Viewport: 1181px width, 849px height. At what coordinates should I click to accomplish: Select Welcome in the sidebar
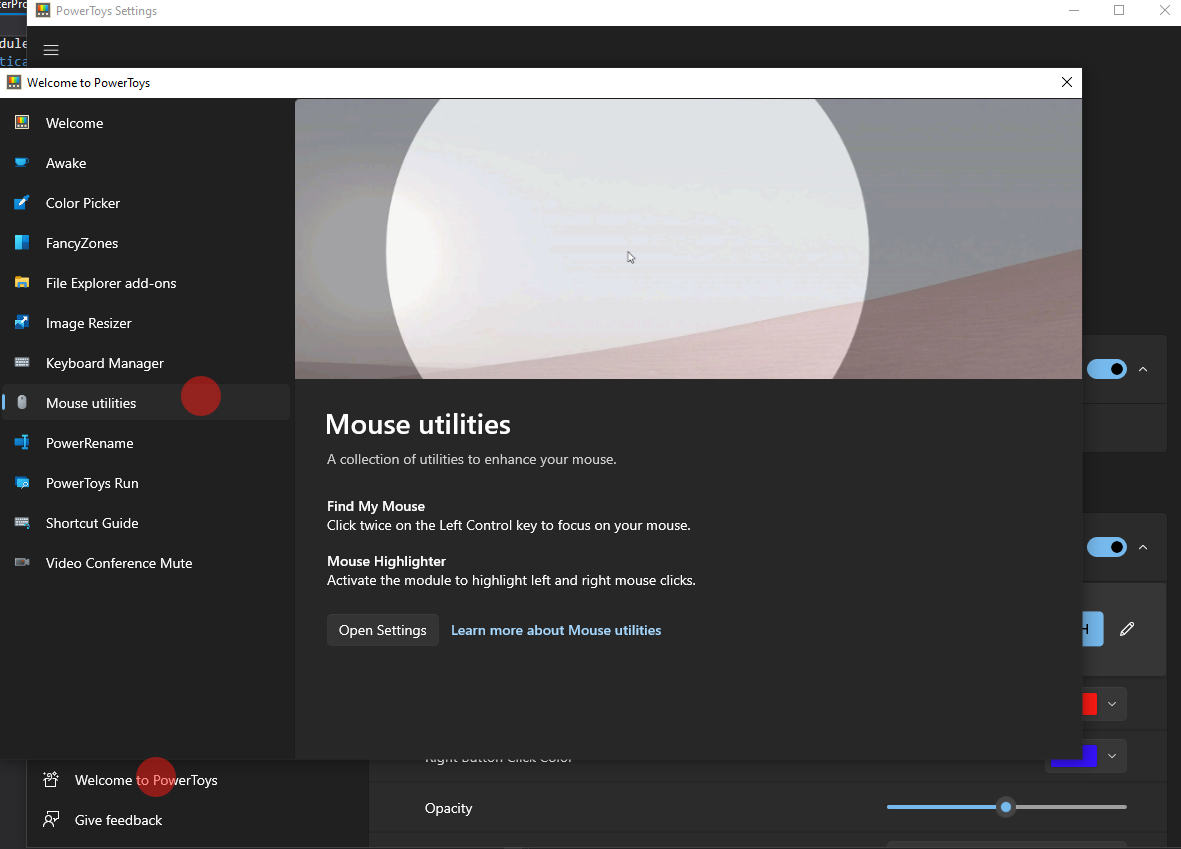(146, 123)
